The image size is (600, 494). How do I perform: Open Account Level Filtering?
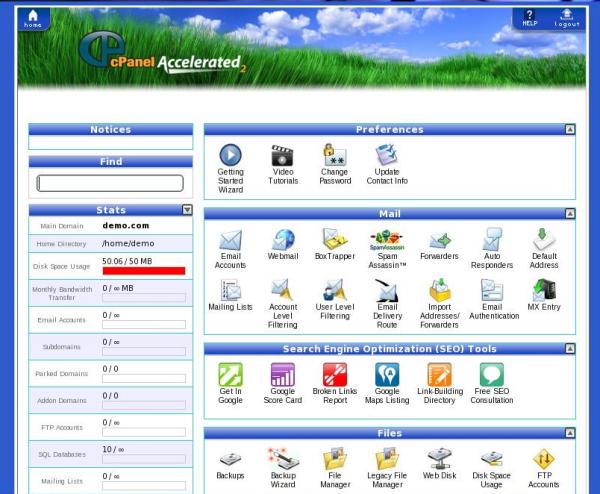pyautogui.click(x=283, y=304)
